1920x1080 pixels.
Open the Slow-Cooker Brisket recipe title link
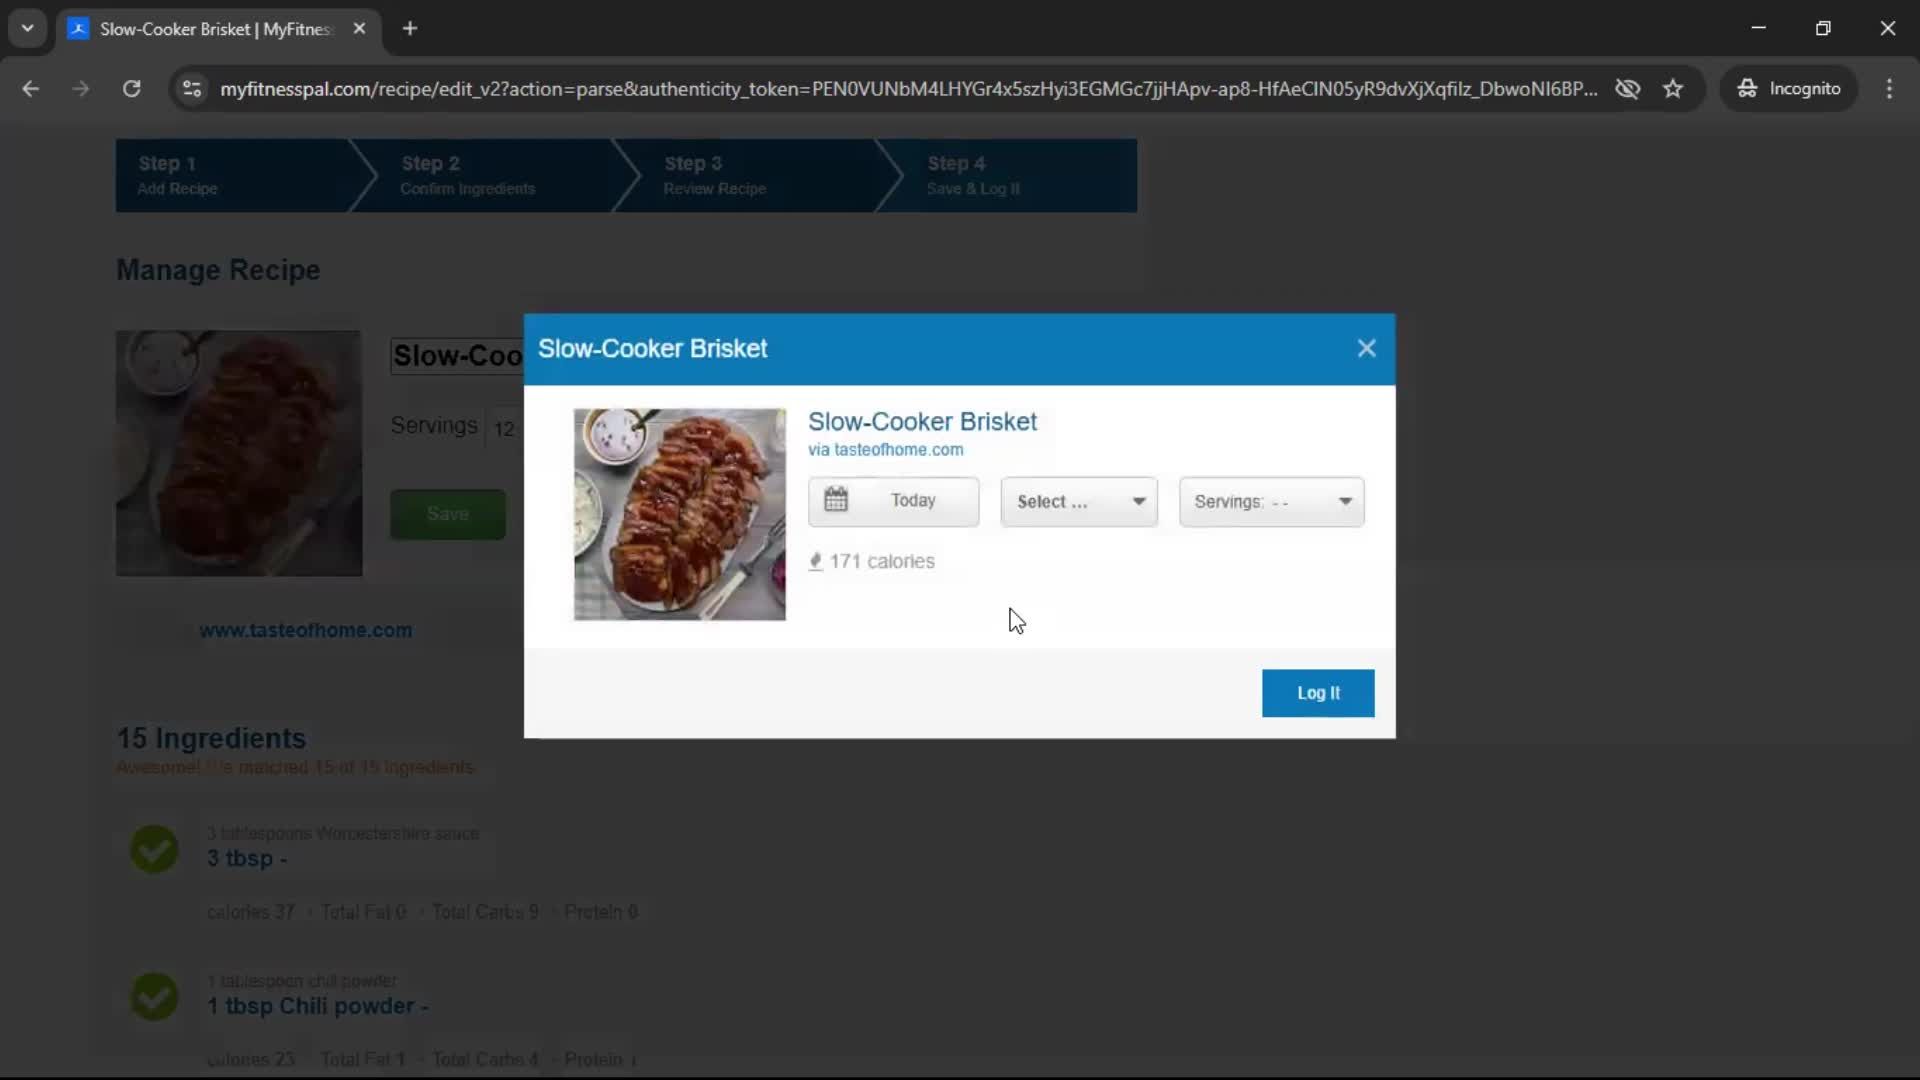[922, 422]
